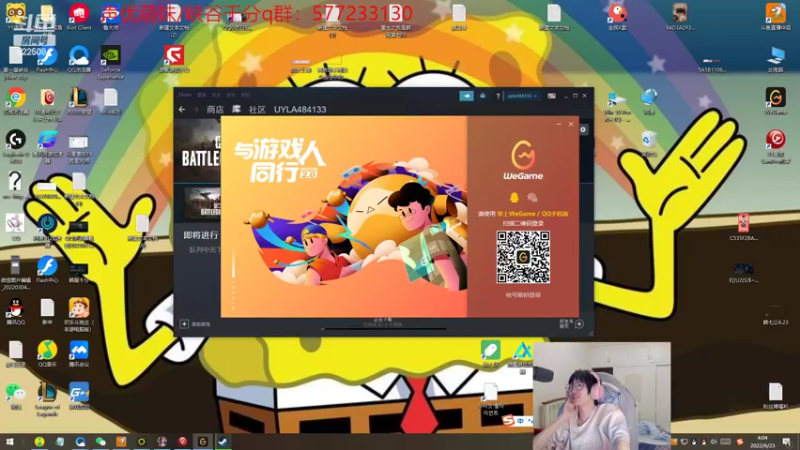Click the WeChat icon in the taskbar

click(x=101, y=442)
